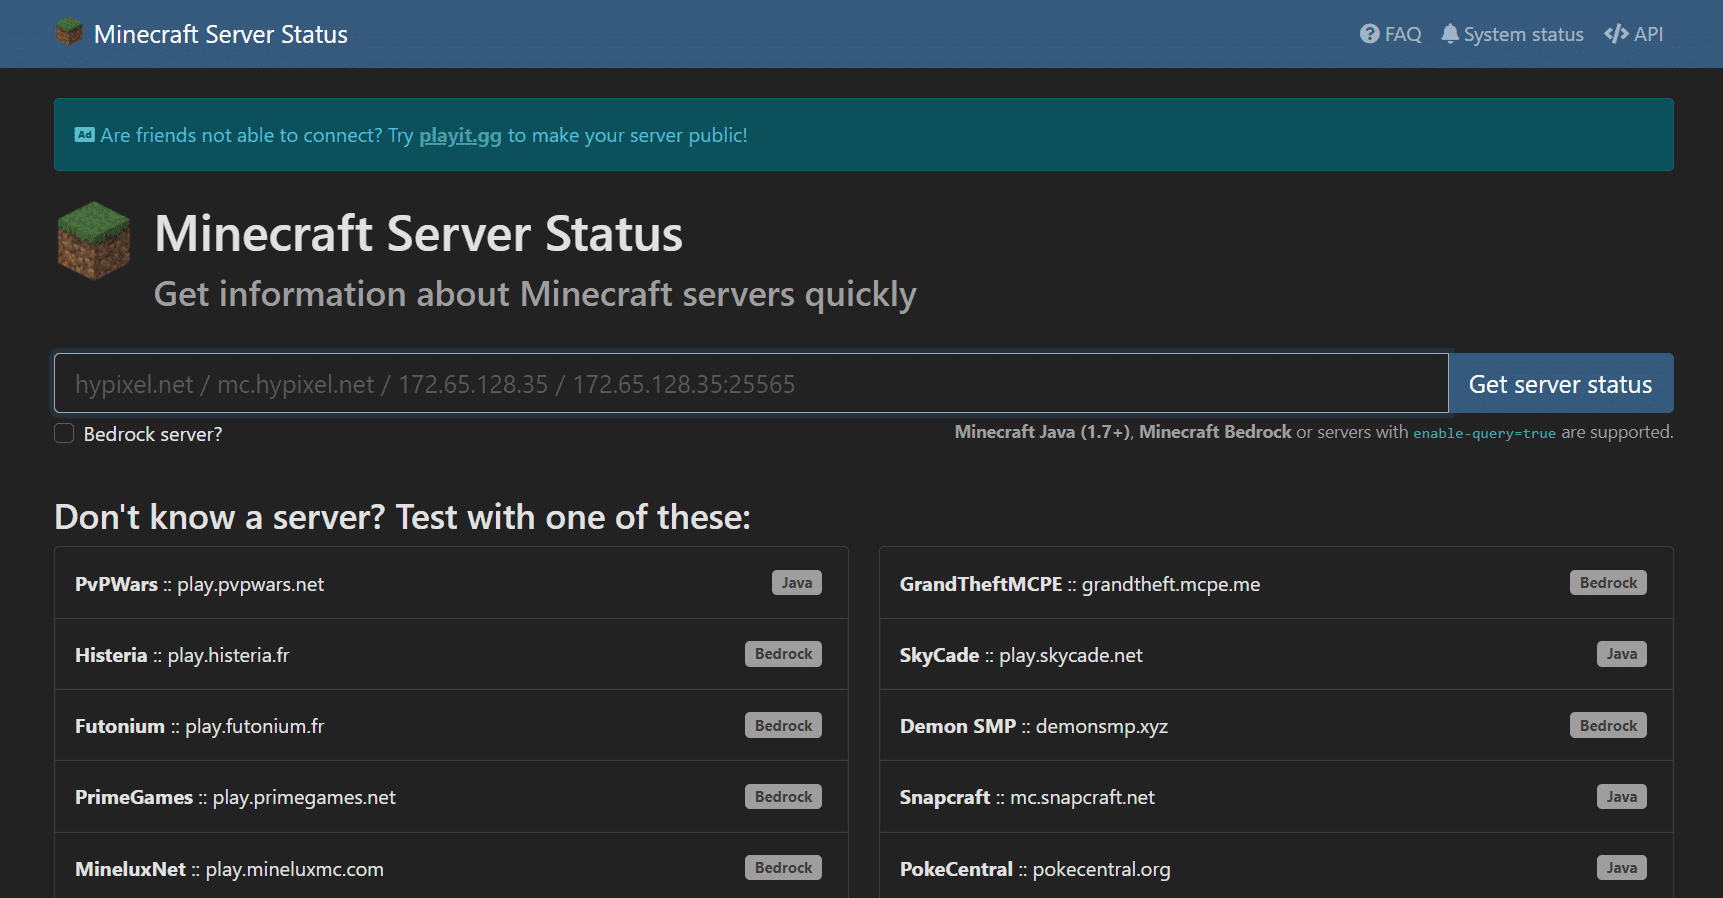Open the FAQ page link

[1391, 34]
